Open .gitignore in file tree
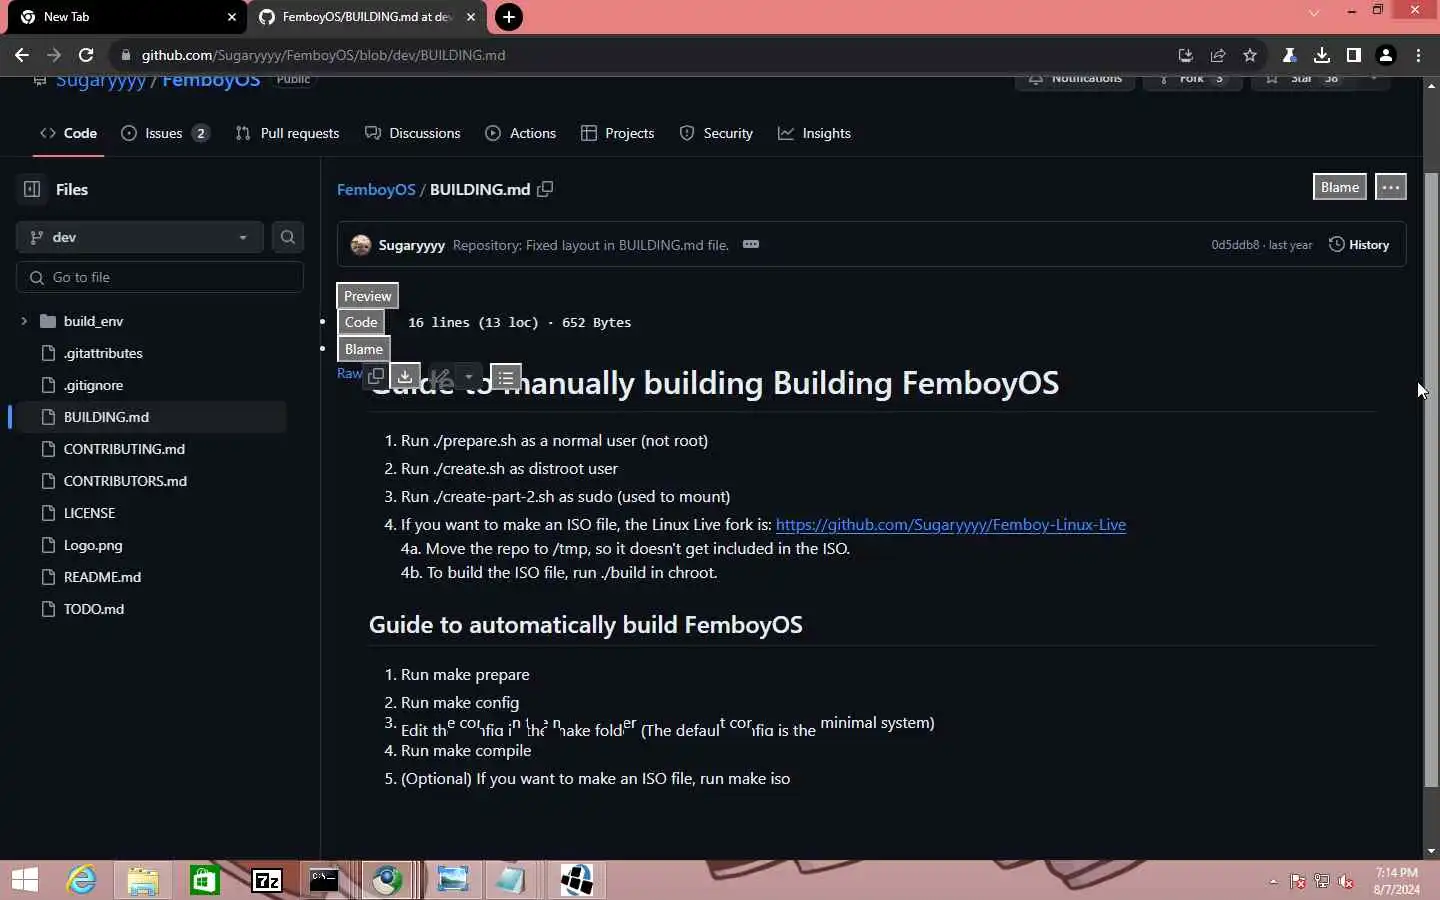This screenshot has width=1440, height=900. (x=93, y=385)
